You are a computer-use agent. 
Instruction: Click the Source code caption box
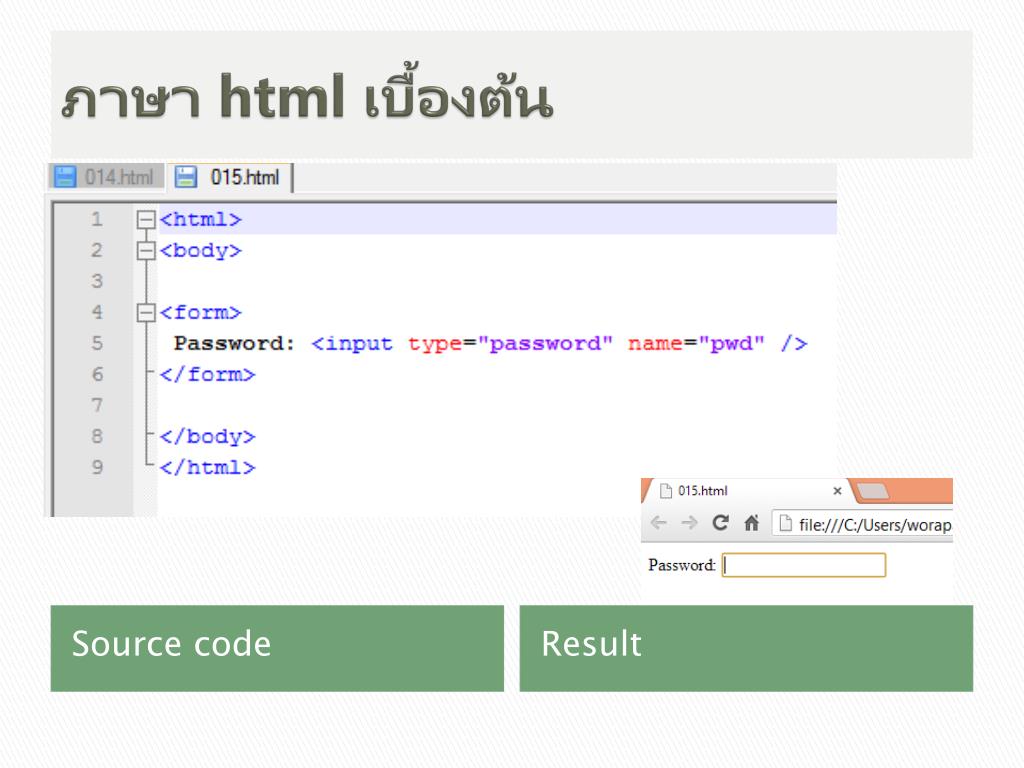(277, 648)
